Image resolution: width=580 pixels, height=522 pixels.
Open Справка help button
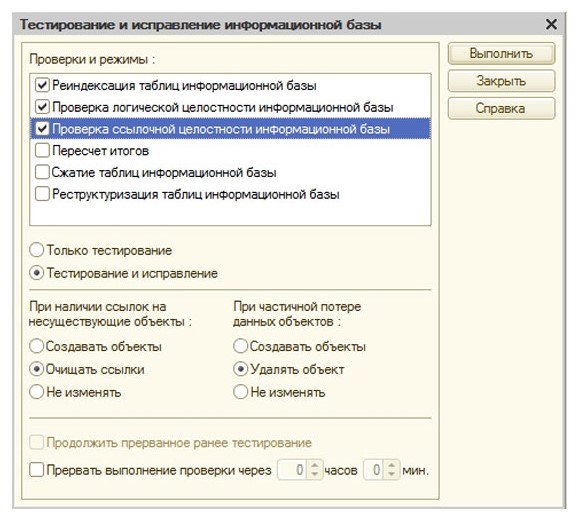click(501, 108)
